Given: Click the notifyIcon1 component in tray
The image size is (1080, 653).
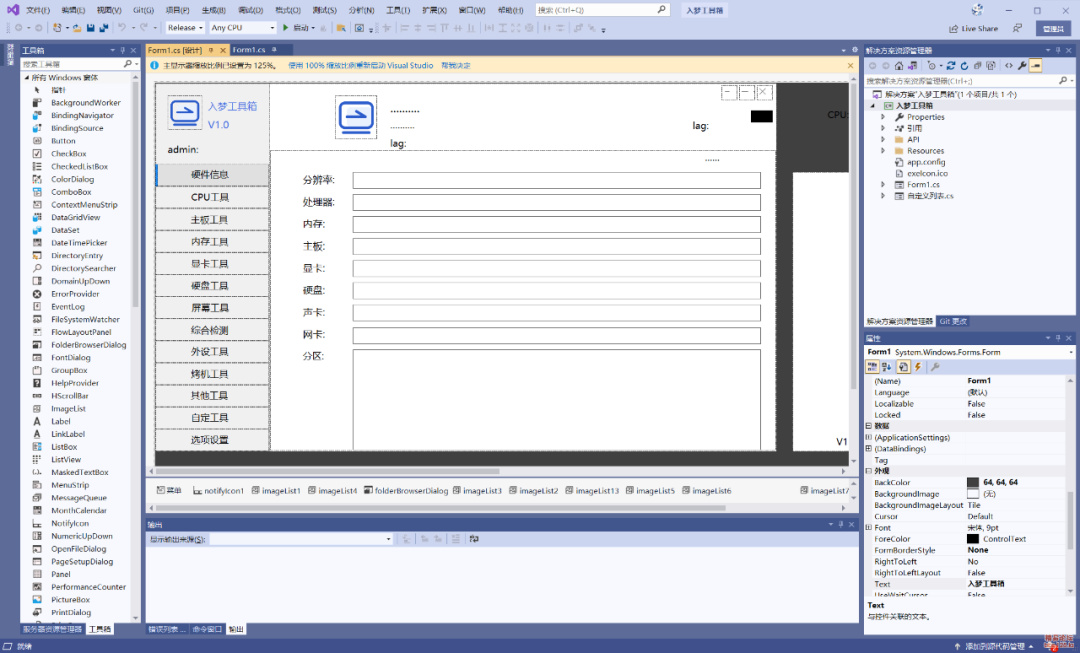Looking at the screenshot, I should [x=218, y=491].
